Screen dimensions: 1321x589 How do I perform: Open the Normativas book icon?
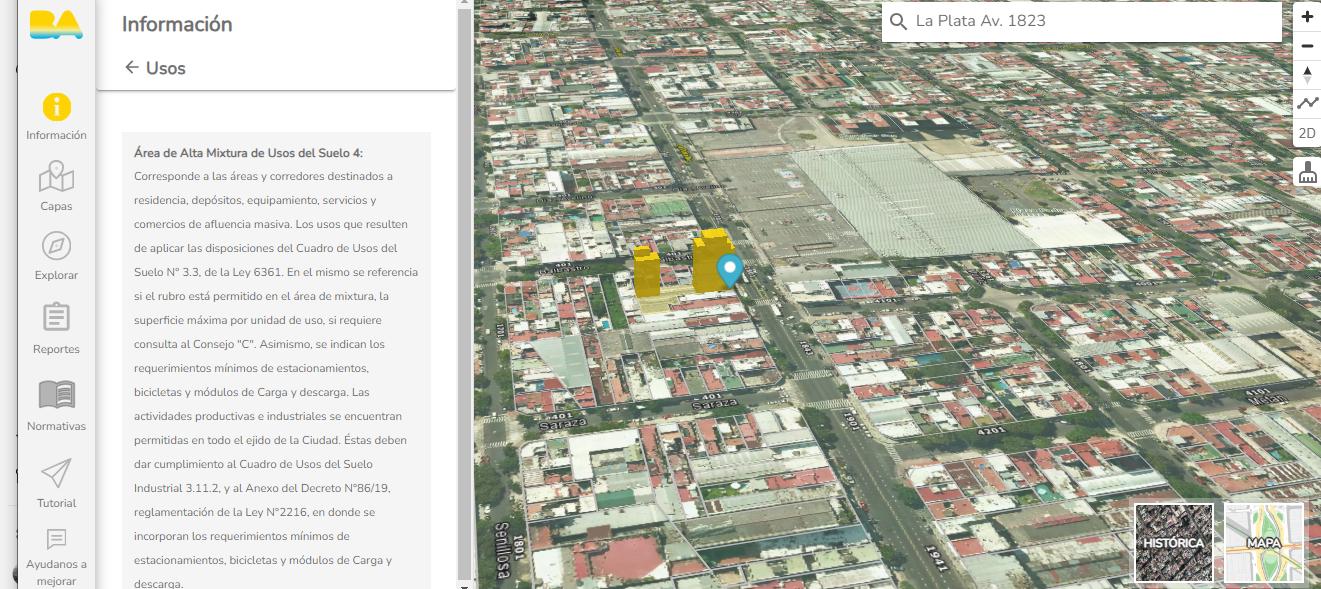(x=56, y=404)
